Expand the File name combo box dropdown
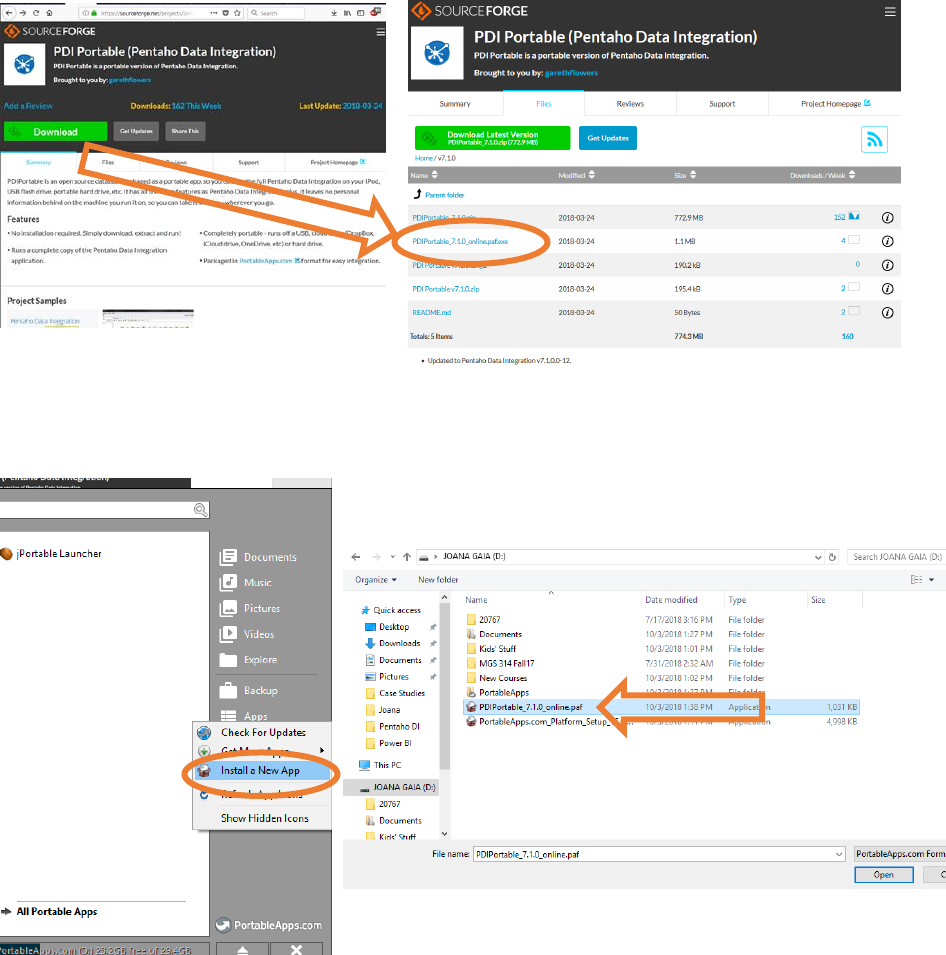The height and width of the screenshot is (955, 946). pos(839,855)
